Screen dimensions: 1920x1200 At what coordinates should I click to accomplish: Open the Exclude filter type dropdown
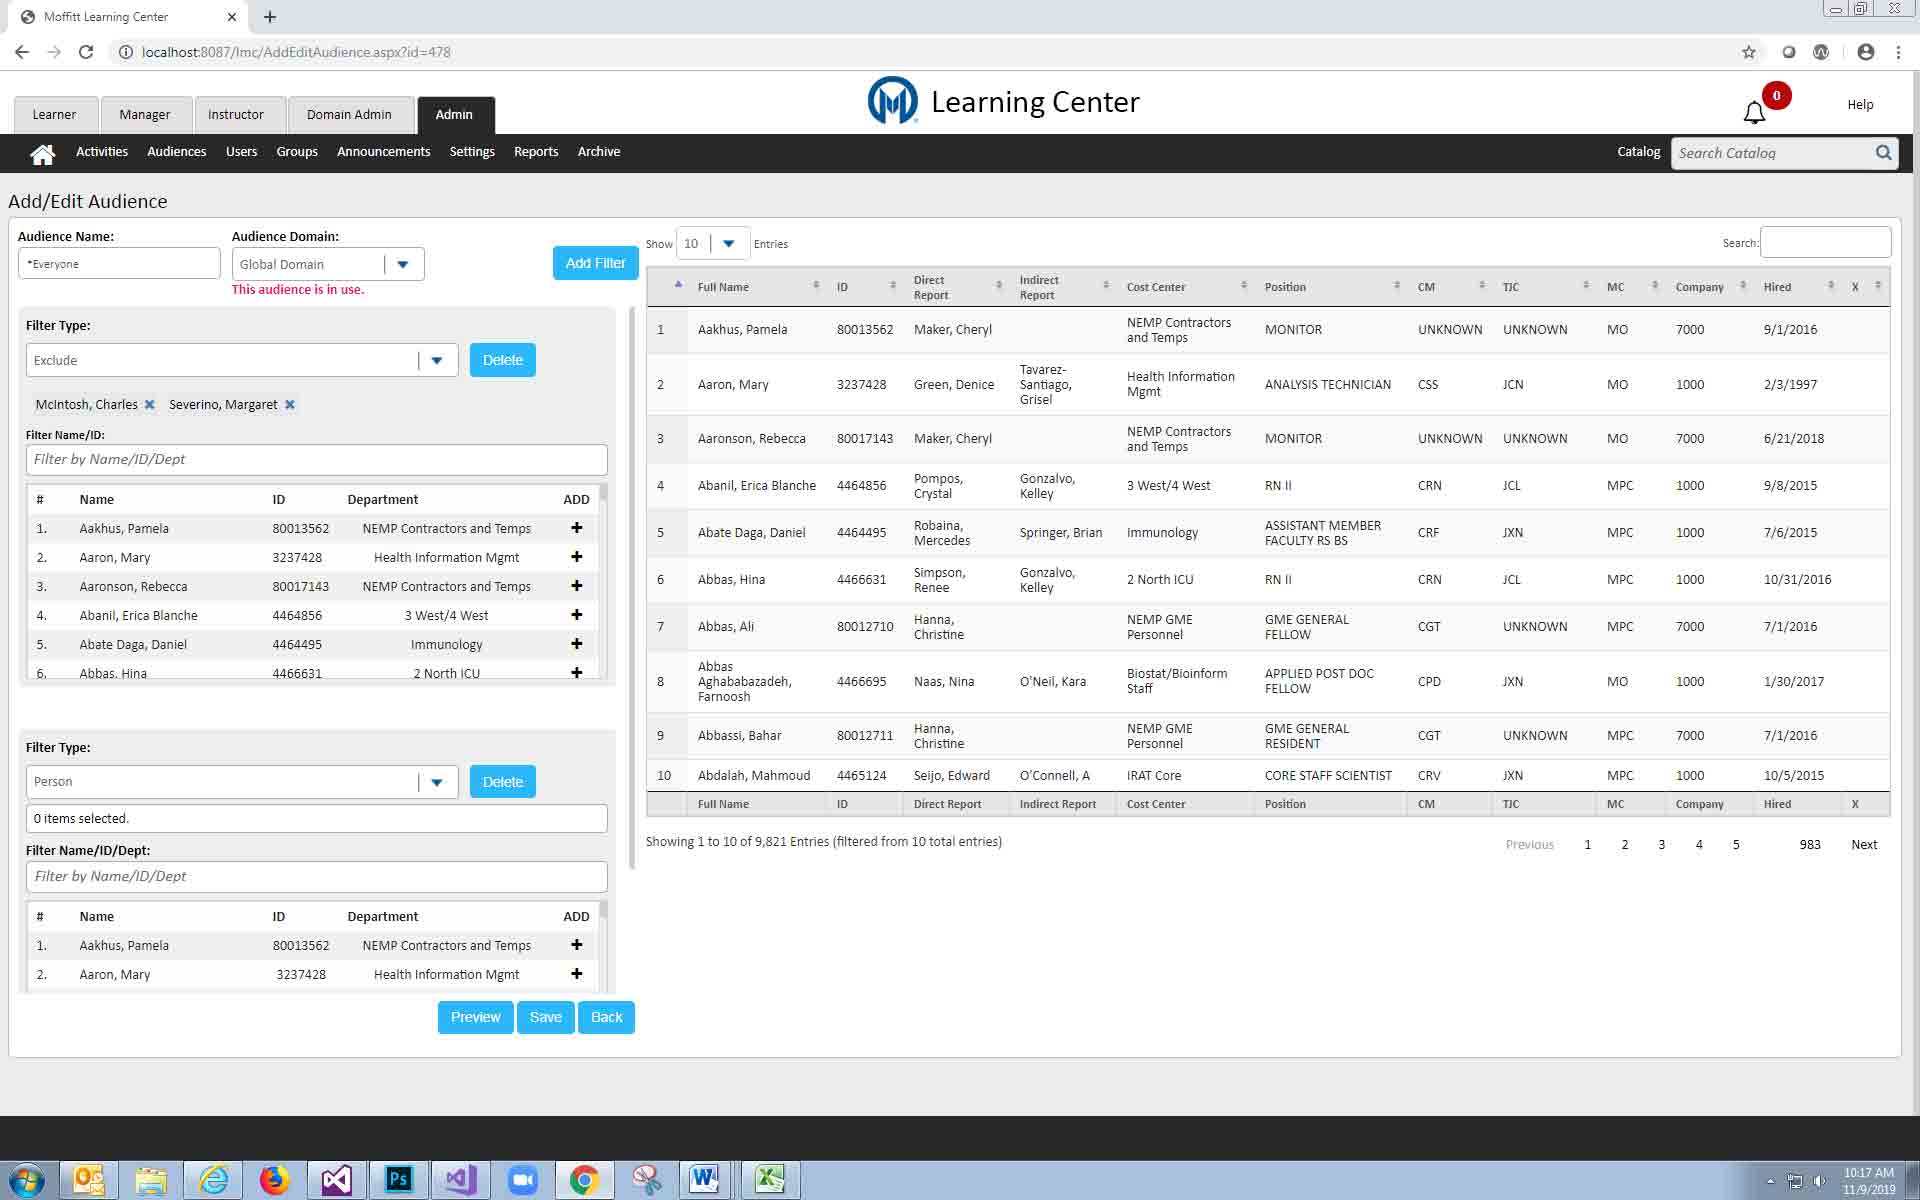pyautogui.click(x=437, y=361)
